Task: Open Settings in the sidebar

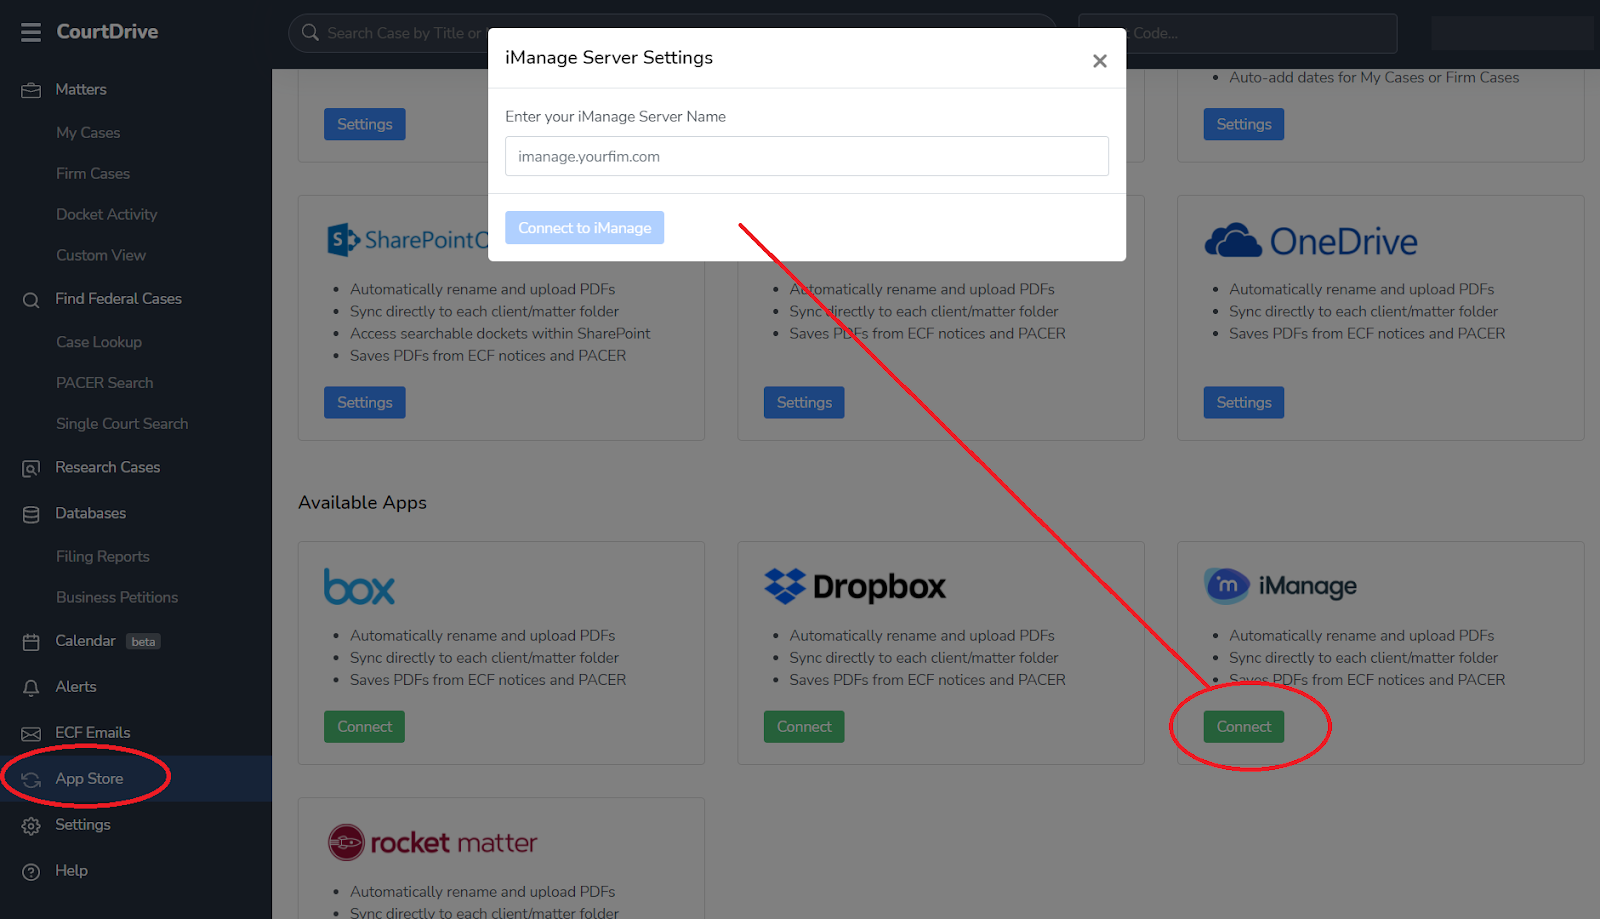Action: pos(83,825)
